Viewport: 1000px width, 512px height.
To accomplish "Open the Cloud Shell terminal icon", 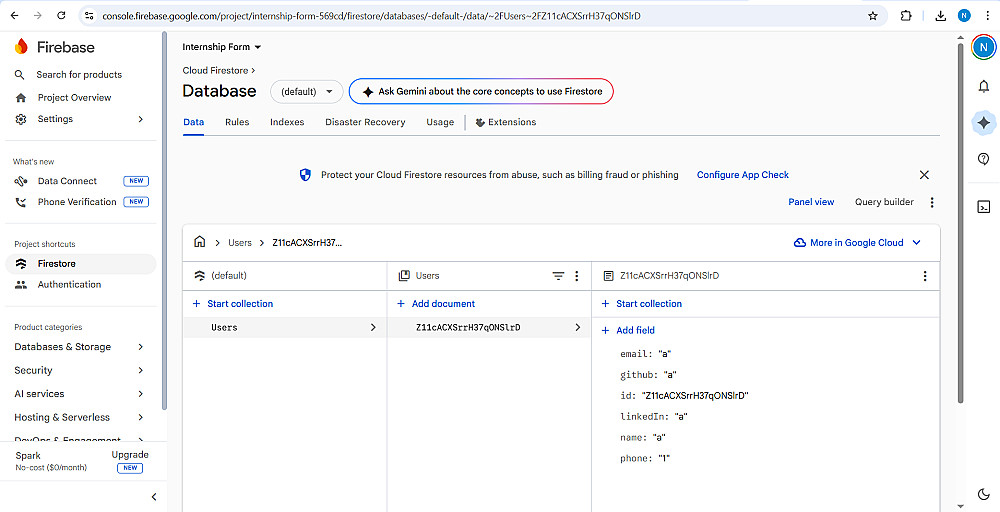I will [x=984, y=207].
